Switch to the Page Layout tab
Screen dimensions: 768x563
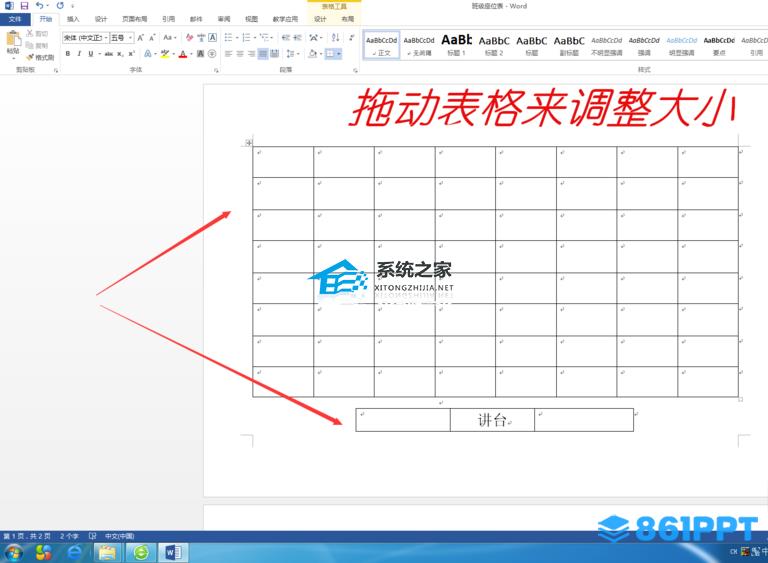click(x=134, y=19)
